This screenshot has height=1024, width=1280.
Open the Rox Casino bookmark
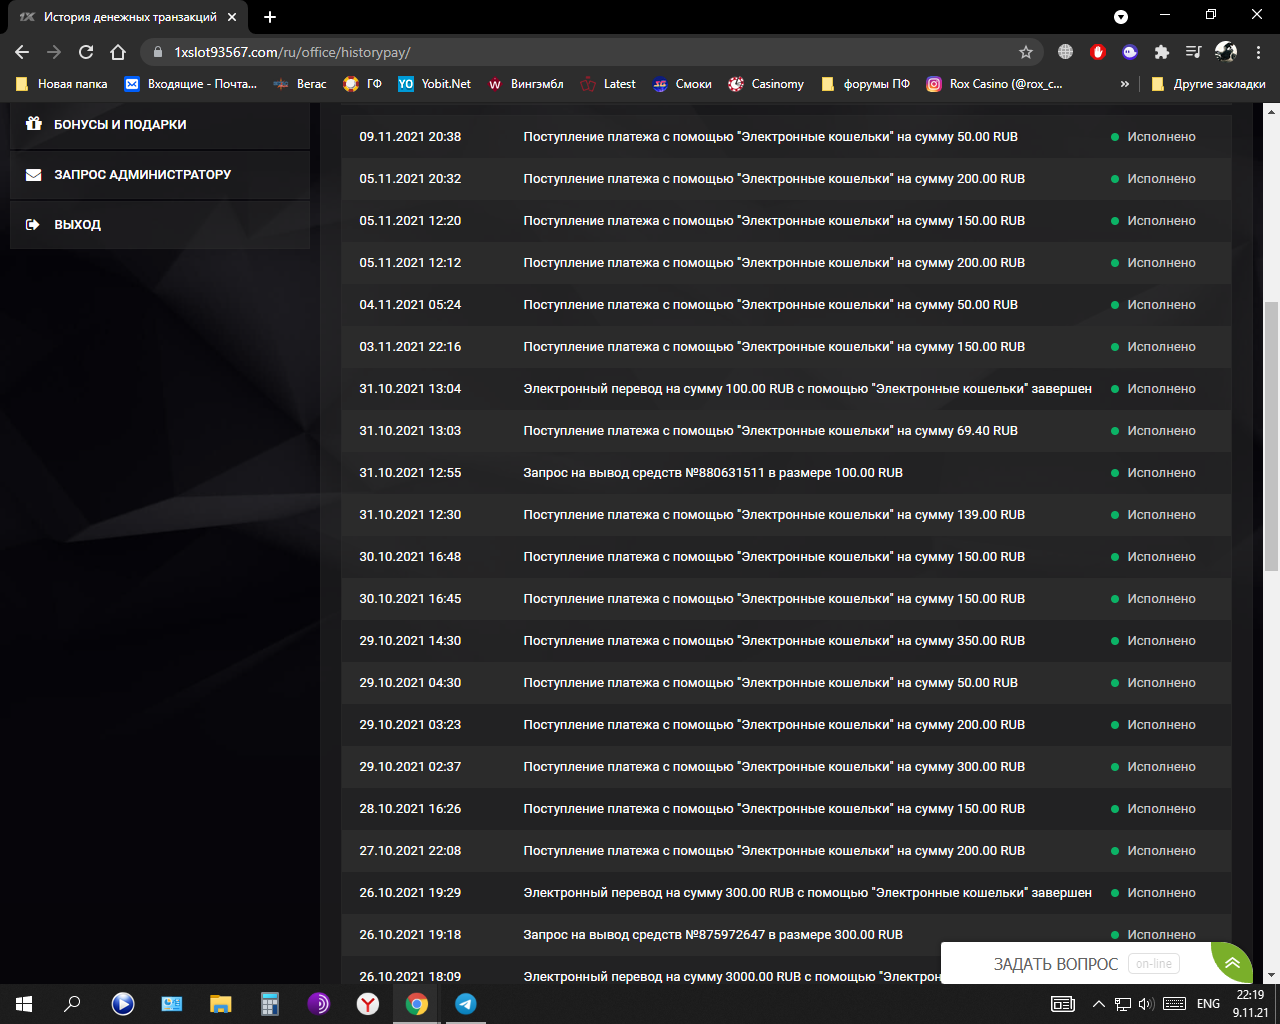coord(995,84)
